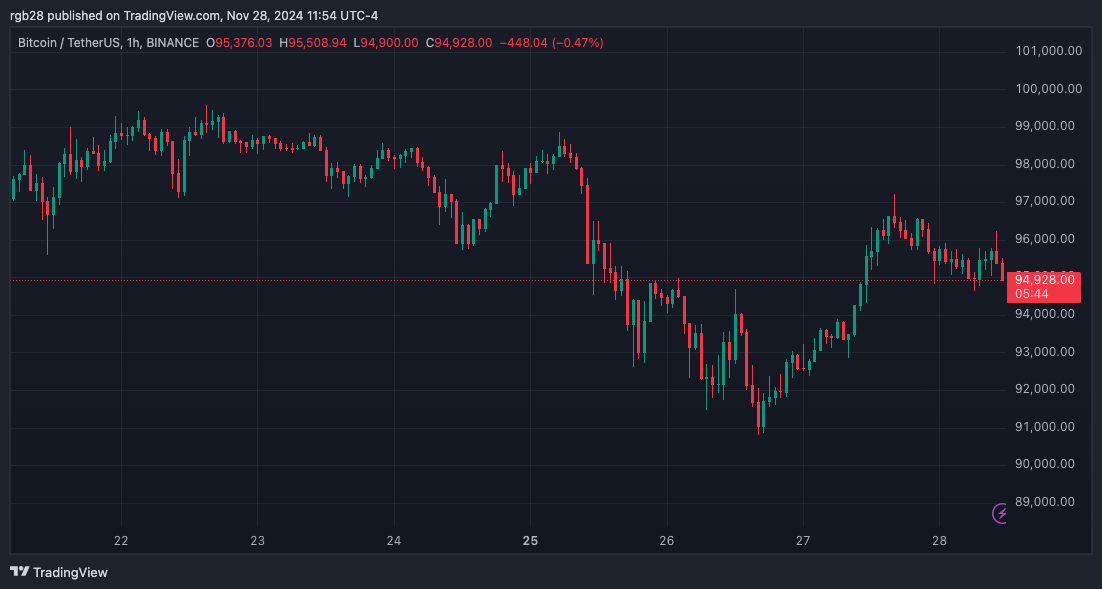Select the 22 date axis label

coord(122,541)
